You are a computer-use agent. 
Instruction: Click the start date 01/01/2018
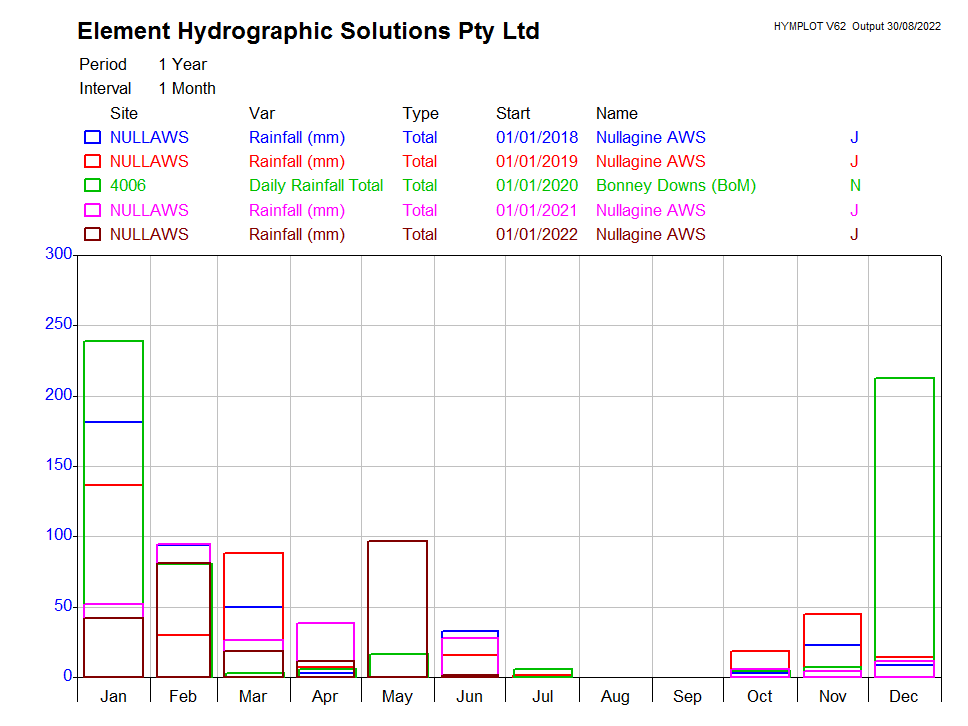pos(536,137)
